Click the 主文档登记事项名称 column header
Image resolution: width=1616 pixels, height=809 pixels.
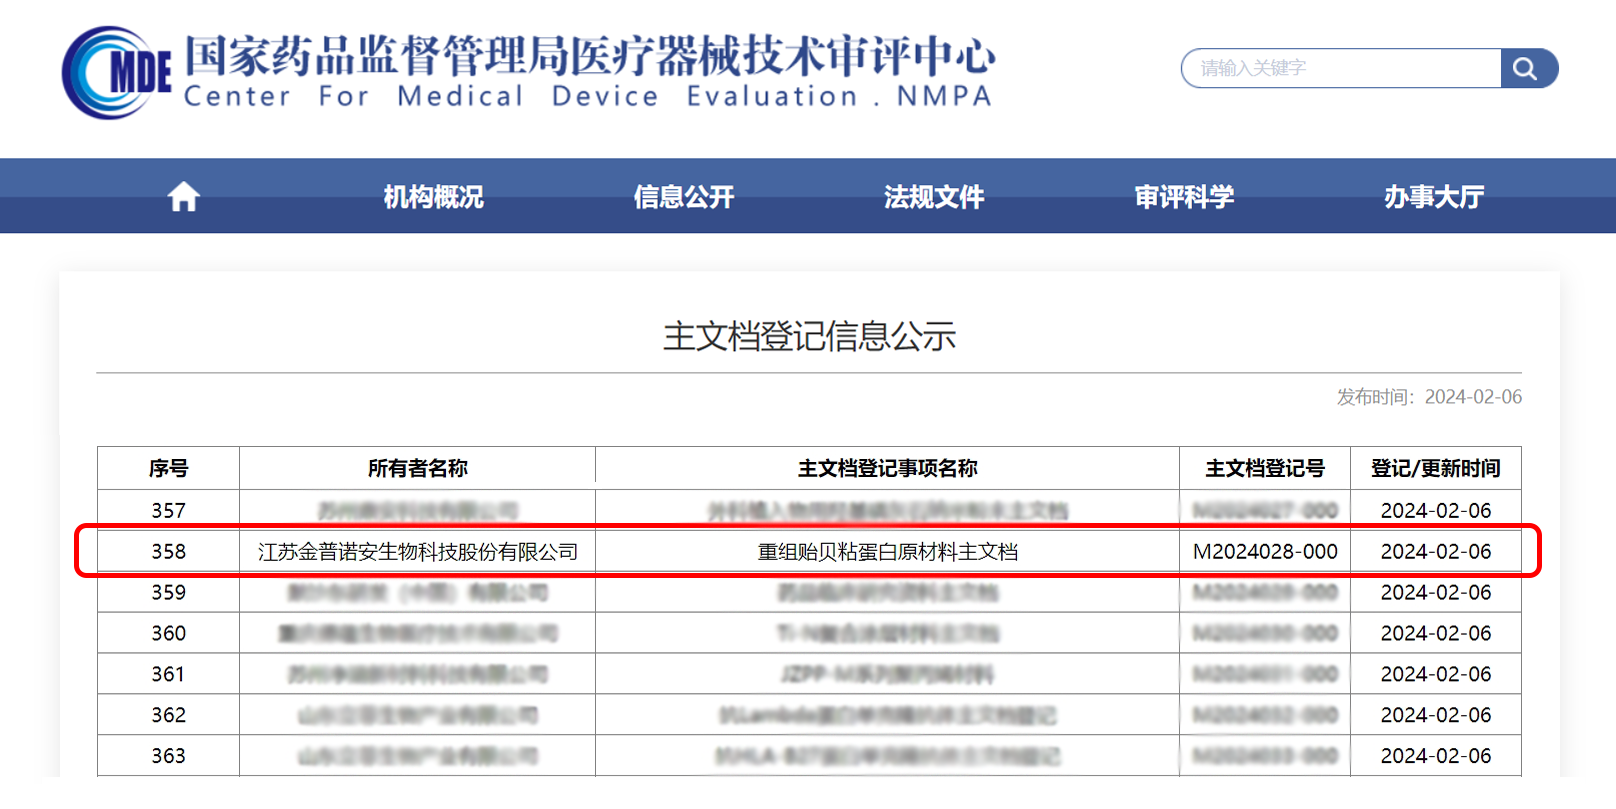pos(887,468)
